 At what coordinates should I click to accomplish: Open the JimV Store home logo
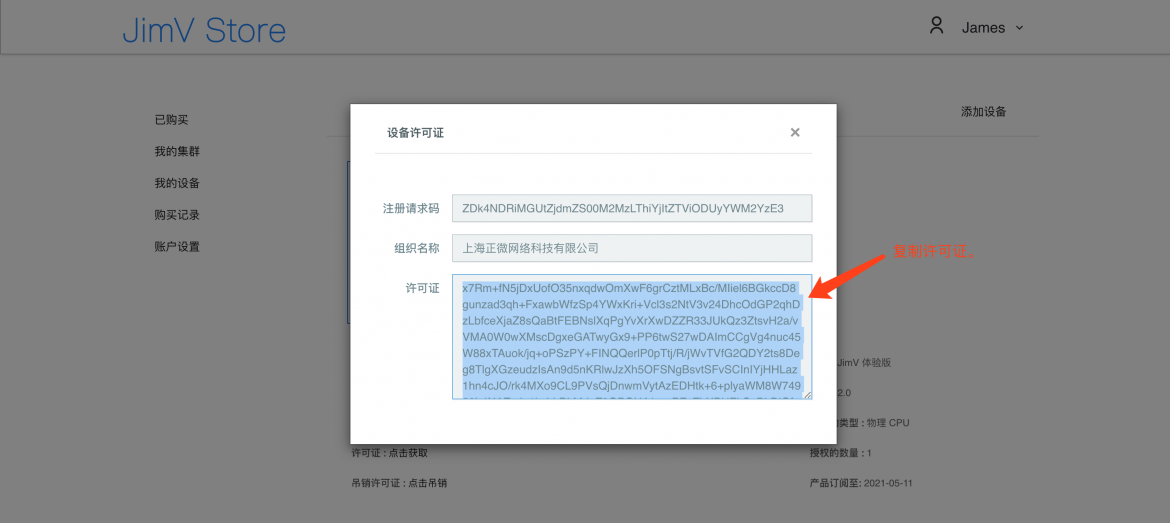(x=204, y=31)
